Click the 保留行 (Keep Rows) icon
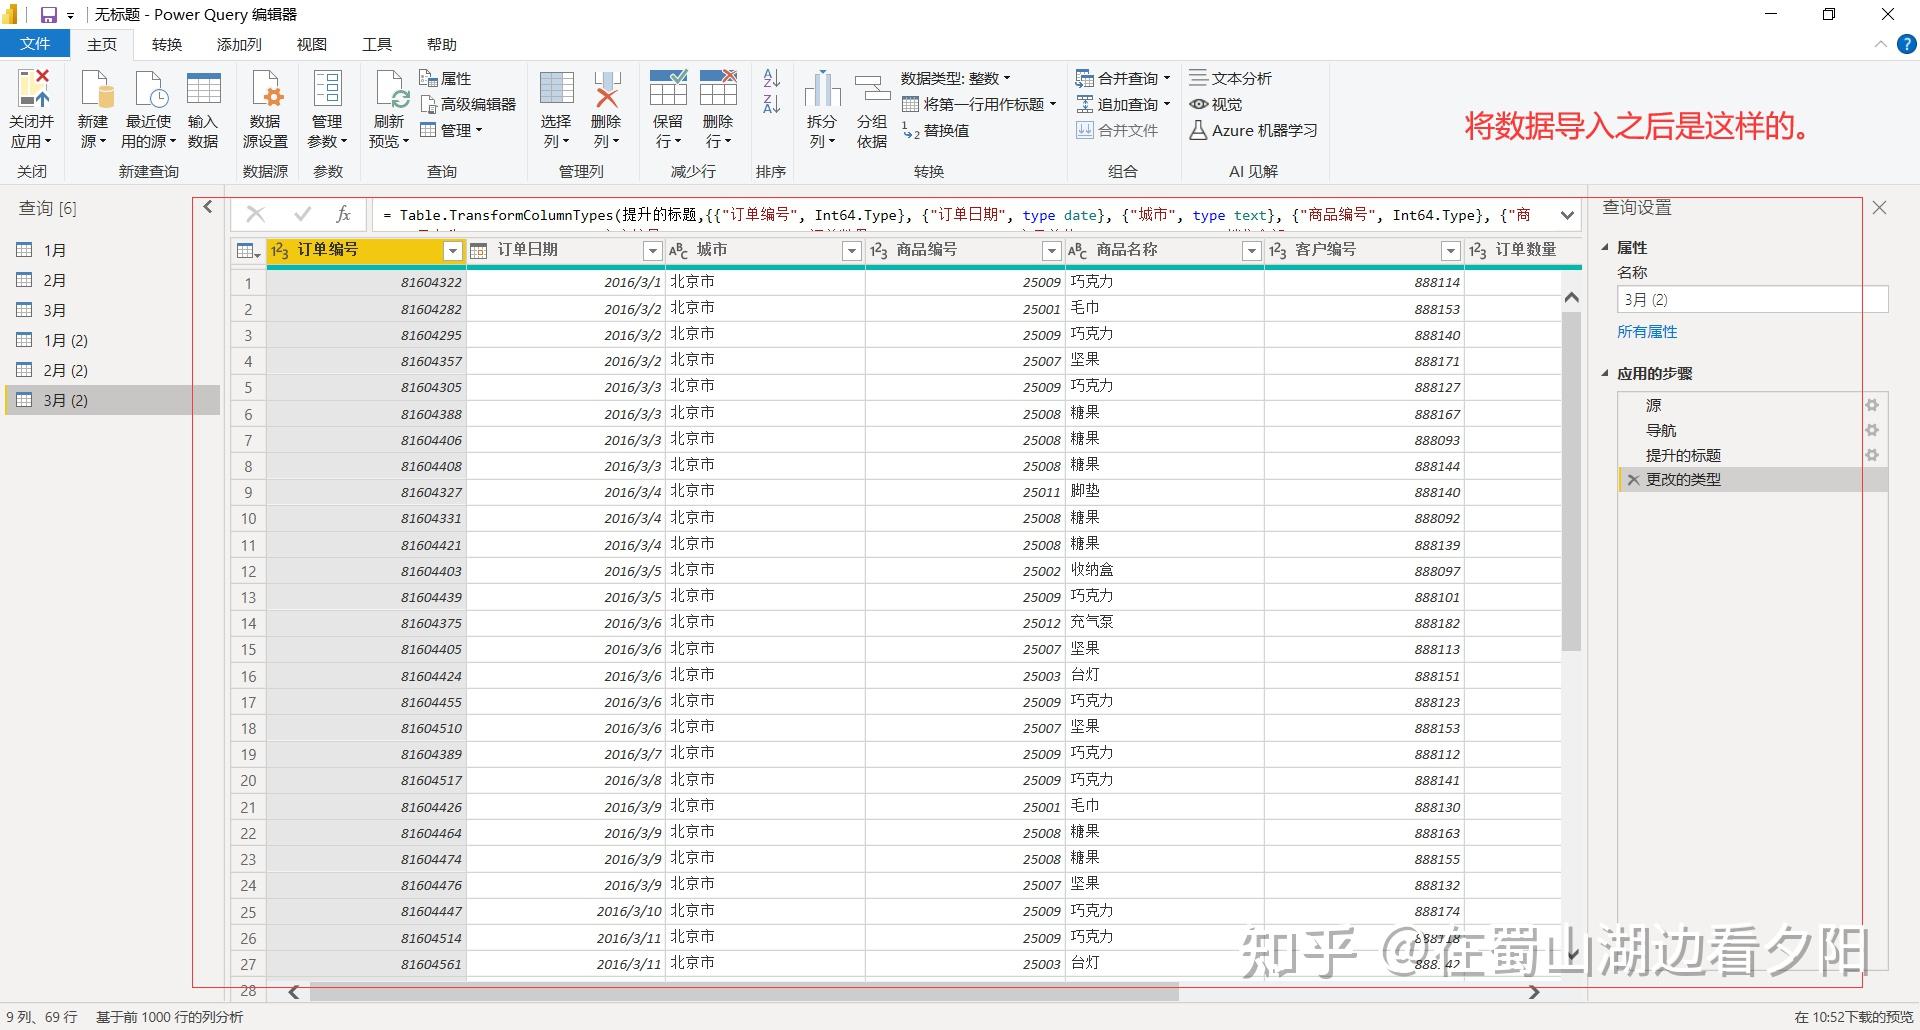The height and width of the screenshot is (1030, 1920). coord(668,88)
